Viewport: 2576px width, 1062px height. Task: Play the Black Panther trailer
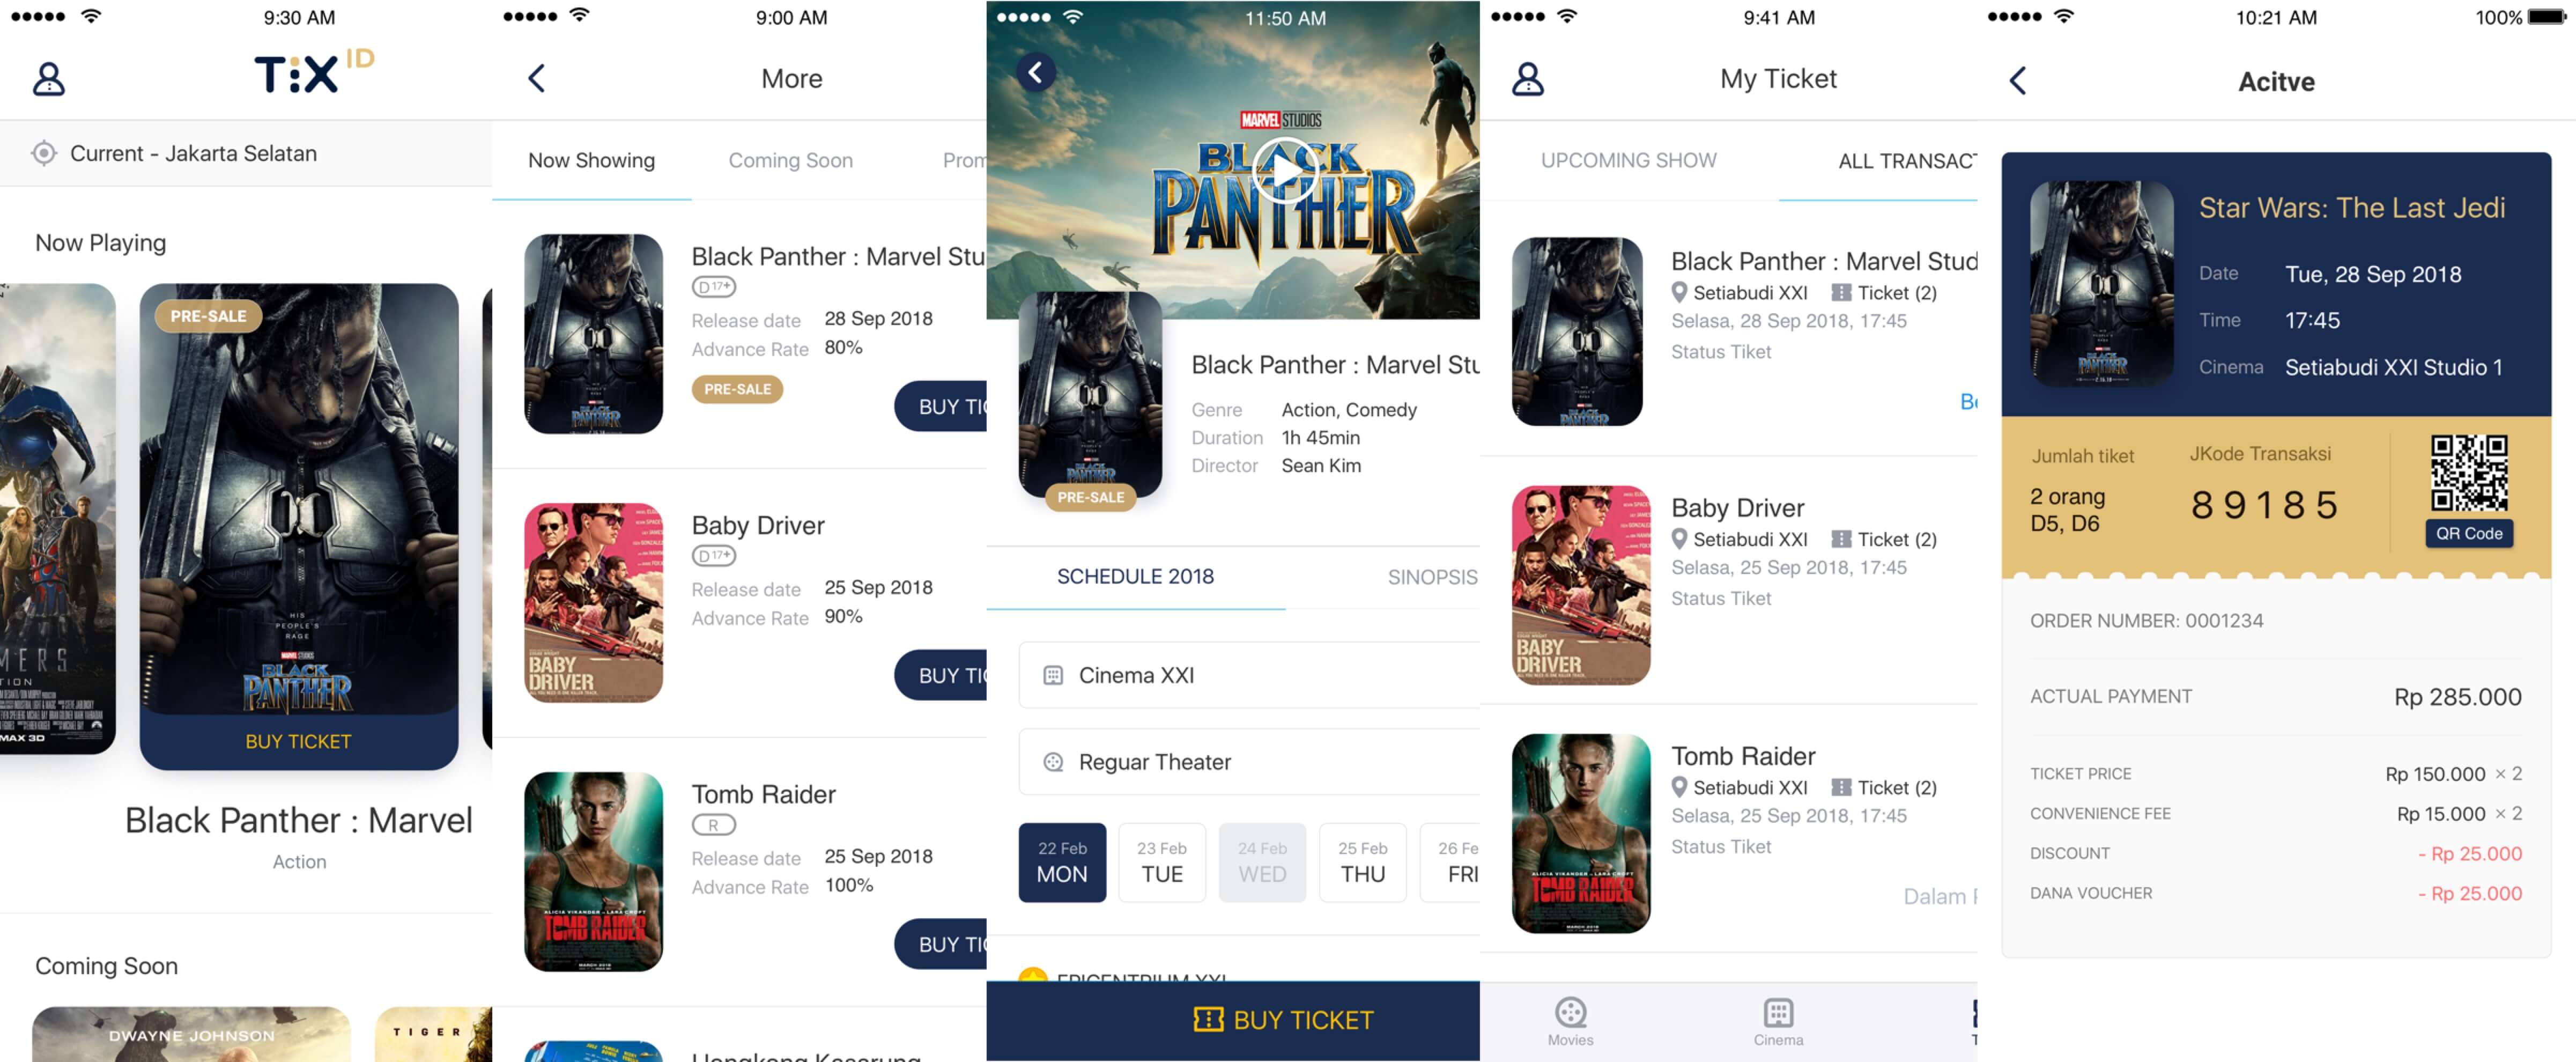(1285, 171)
